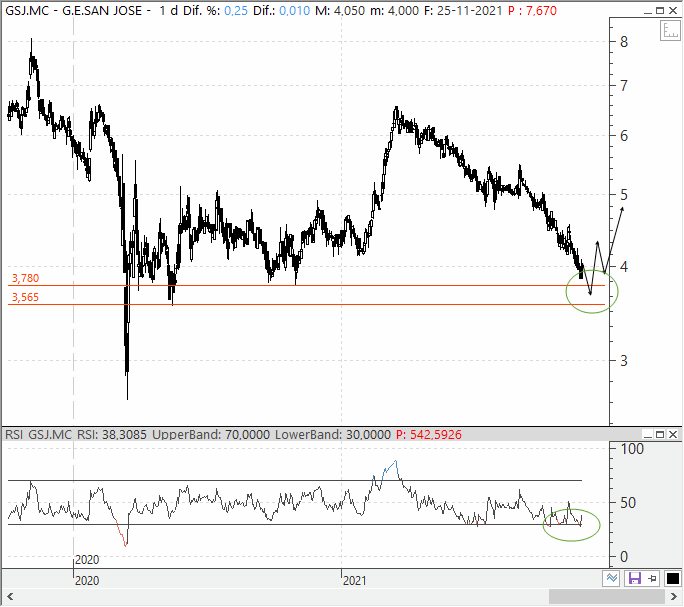Close the GSJ.MC price chart pane
Image resolution: width=684 pixels, height=607 pixels.
pos(673,10)
